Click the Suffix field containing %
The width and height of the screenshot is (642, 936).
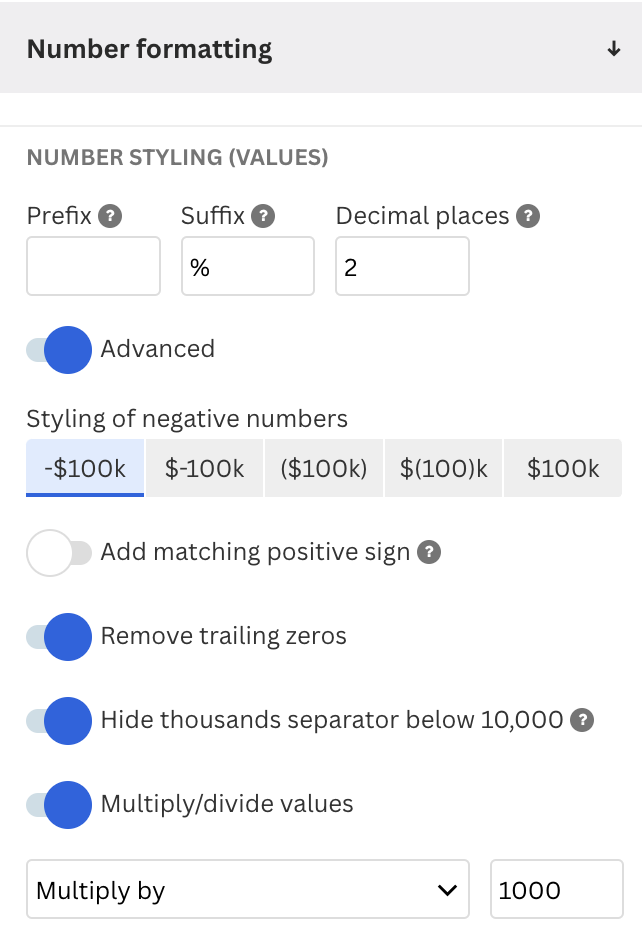248,266
